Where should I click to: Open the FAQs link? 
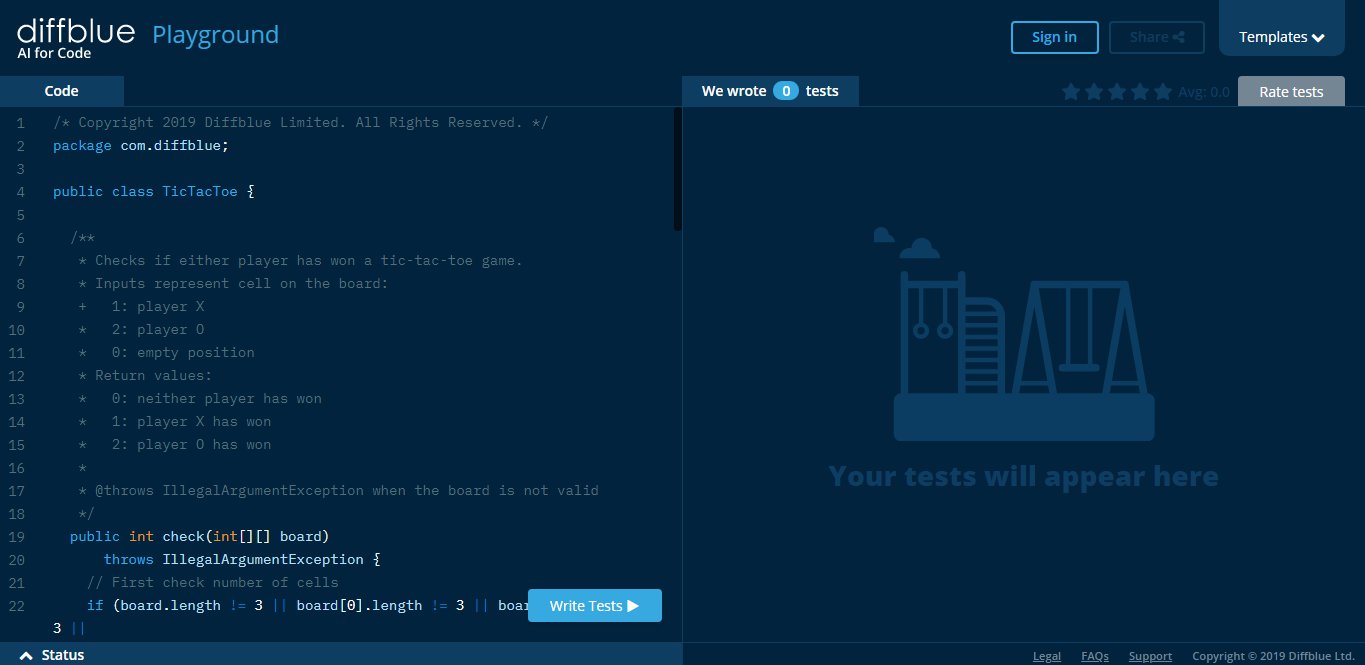click(1094, 655)
